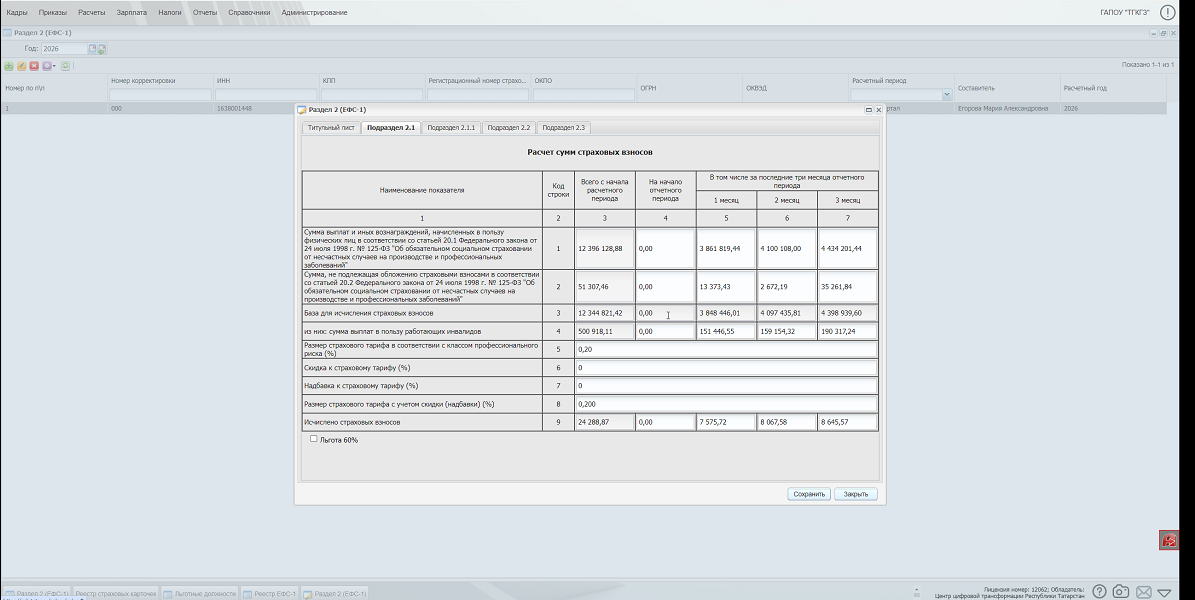Click the refresh list icon
This screenshot has width=1195, height=600.
[66, 66]
